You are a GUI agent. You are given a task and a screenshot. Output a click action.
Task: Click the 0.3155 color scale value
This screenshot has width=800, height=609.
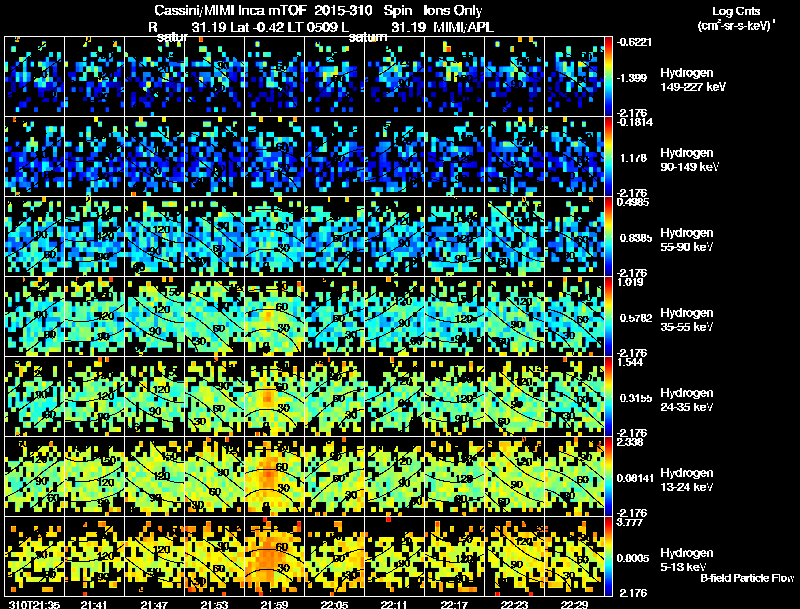(636, 398)
